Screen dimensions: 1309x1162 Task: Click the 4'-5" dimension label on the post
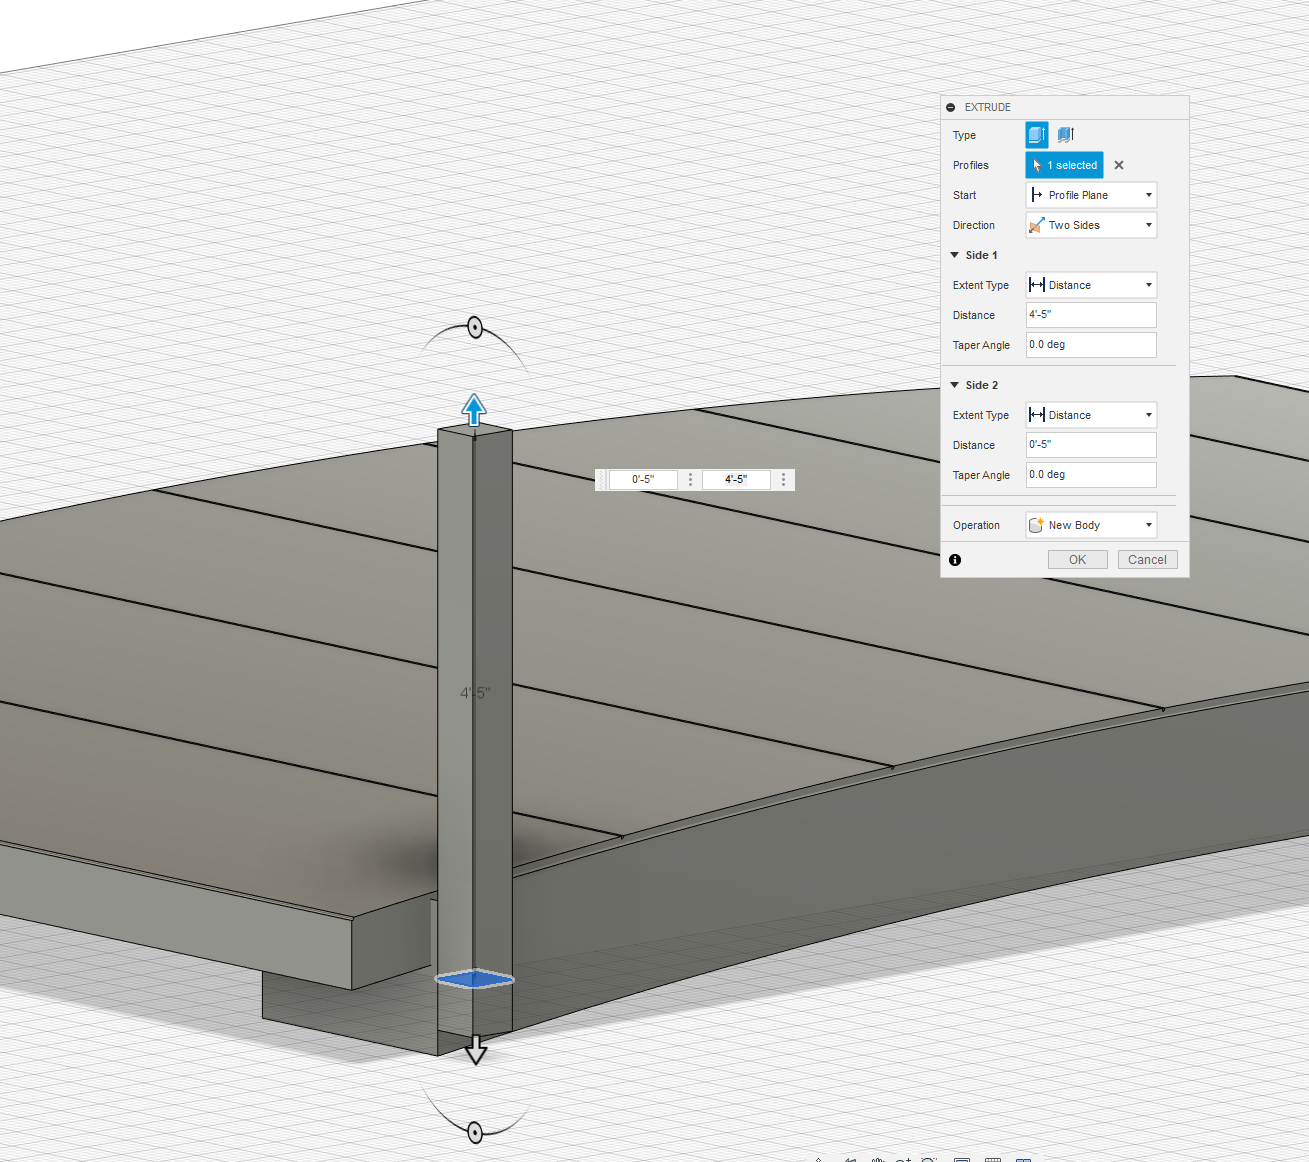[475, 693]
